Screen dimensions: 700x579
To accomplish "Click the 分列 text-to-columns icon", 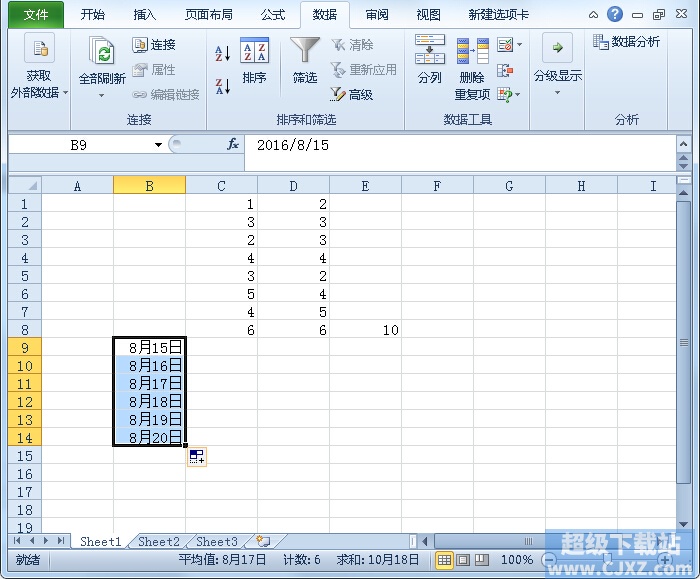I will [429, 60].
